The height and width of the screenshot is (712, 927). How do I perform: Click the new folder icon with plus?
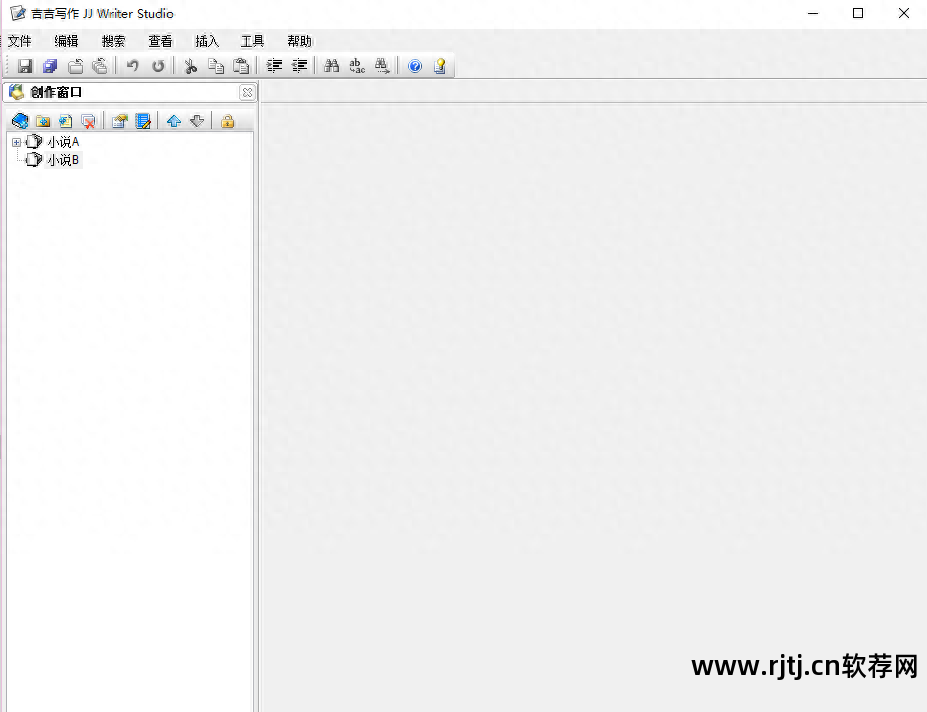[x=43, y=121]
